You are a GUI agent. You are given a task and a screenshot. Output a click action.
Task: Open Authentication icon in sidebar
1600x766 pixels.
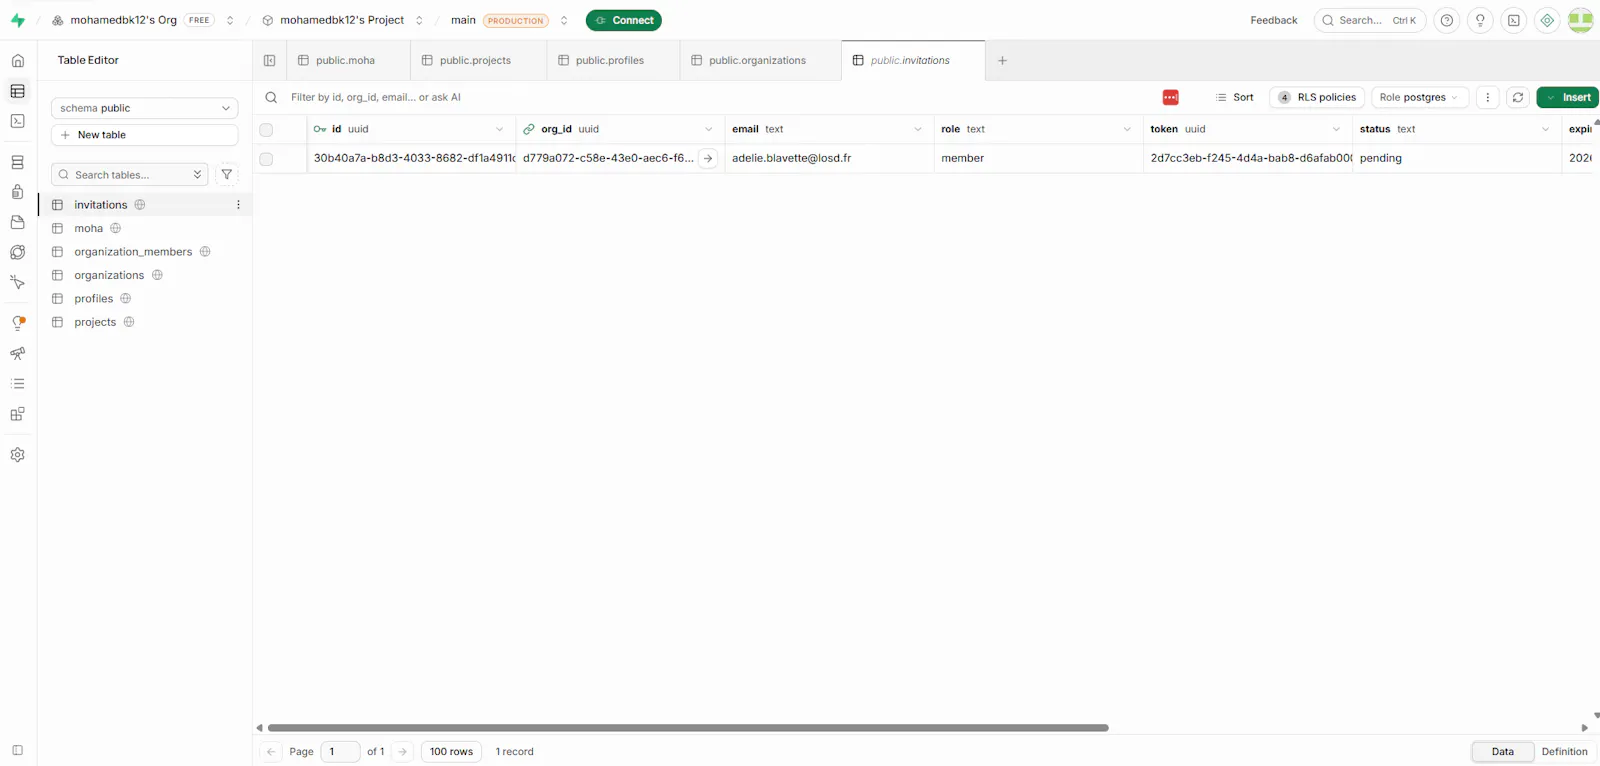coord(18,192)
